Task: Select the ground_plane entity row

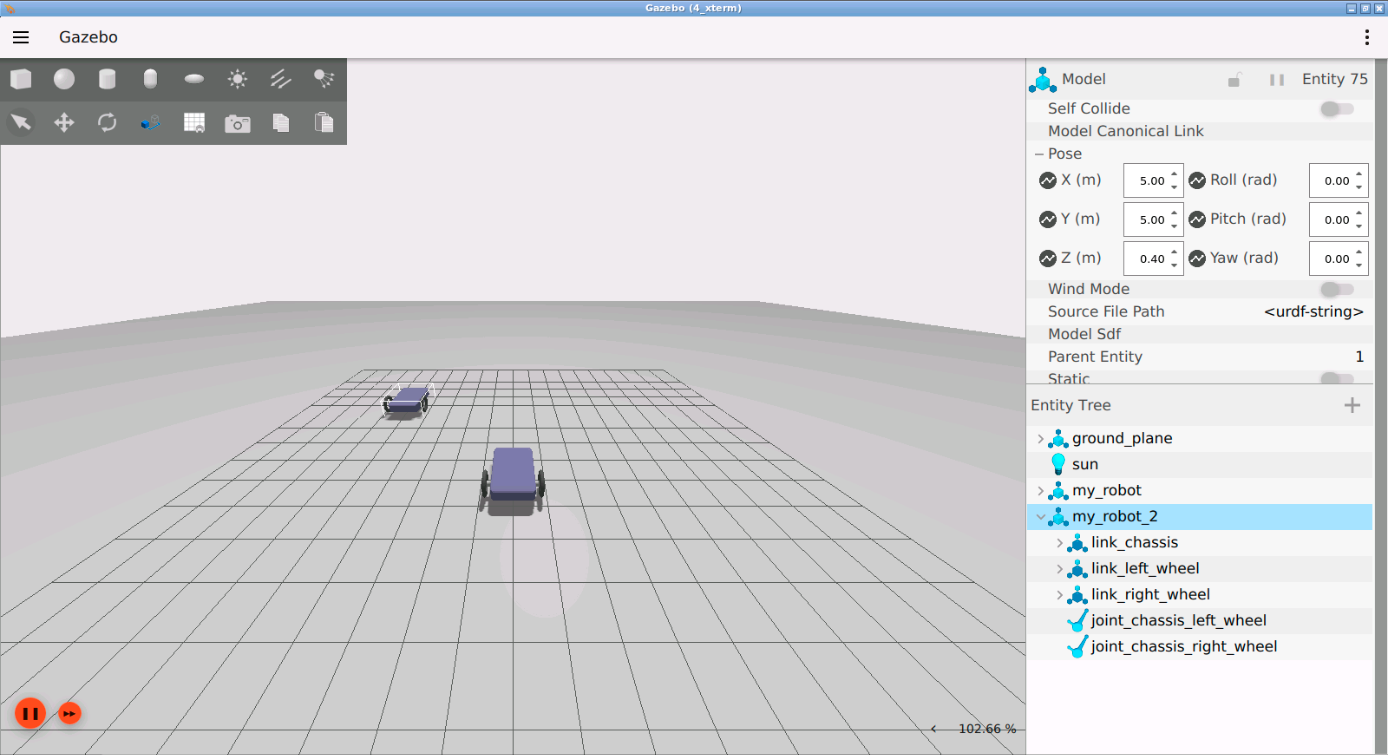Action: (x=1200, y=439)
